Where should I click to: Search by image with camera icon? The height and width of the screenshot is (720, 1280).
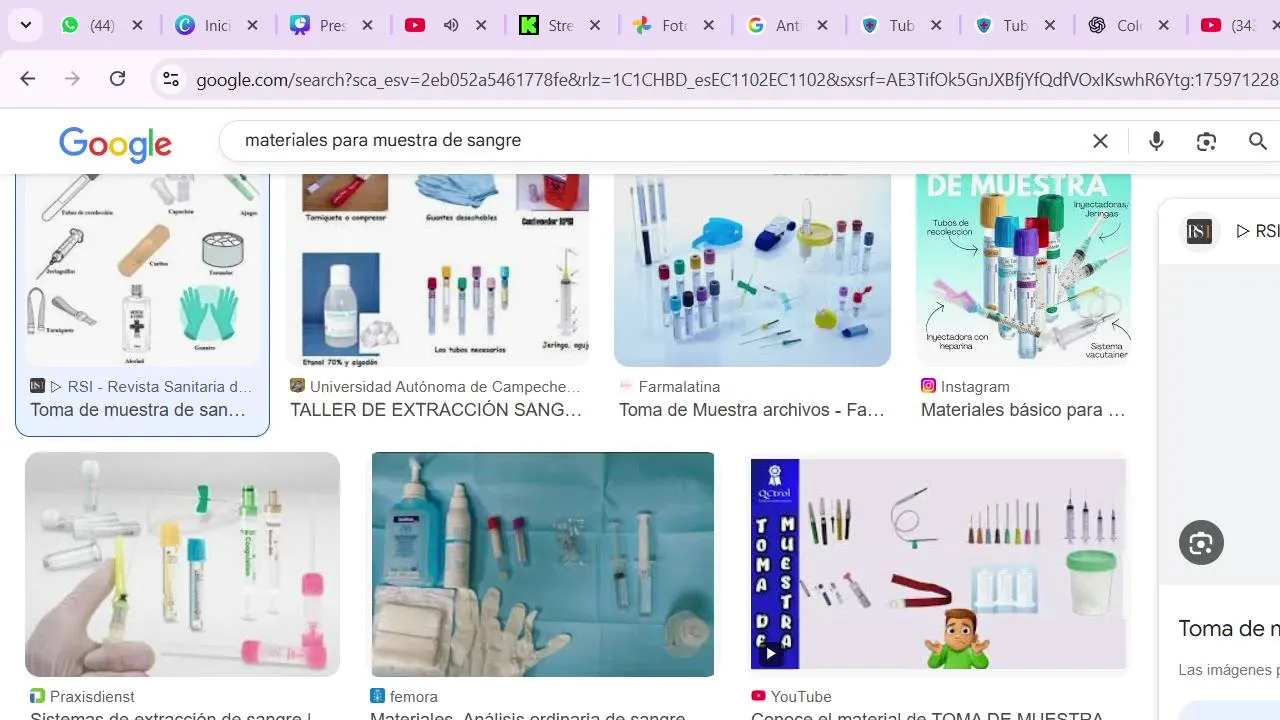pos(1206,142)
